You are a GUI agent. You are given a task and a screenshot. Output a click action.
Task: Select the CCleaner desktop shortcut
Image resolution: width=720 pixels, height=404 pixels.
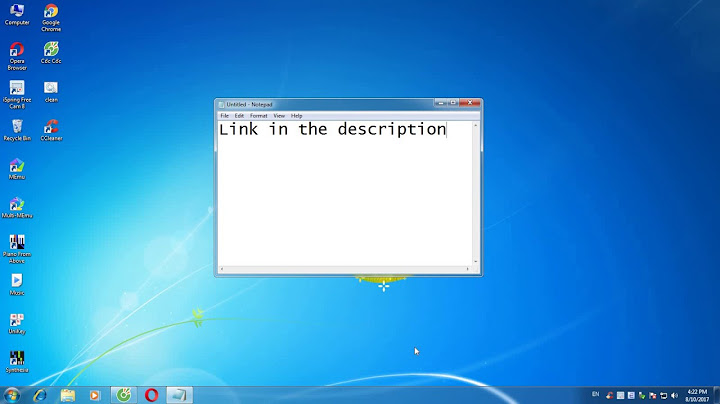51,130
